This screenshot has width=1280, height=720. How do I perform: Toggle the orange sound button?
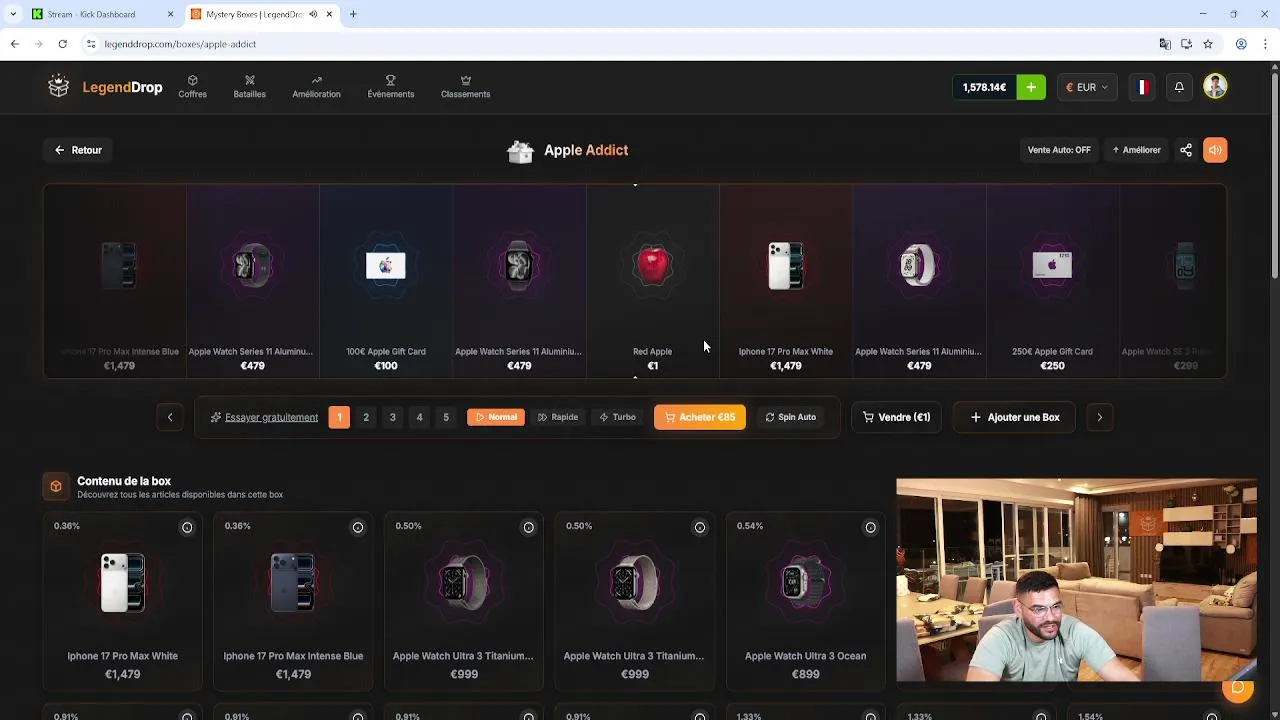coord(1215,150)
